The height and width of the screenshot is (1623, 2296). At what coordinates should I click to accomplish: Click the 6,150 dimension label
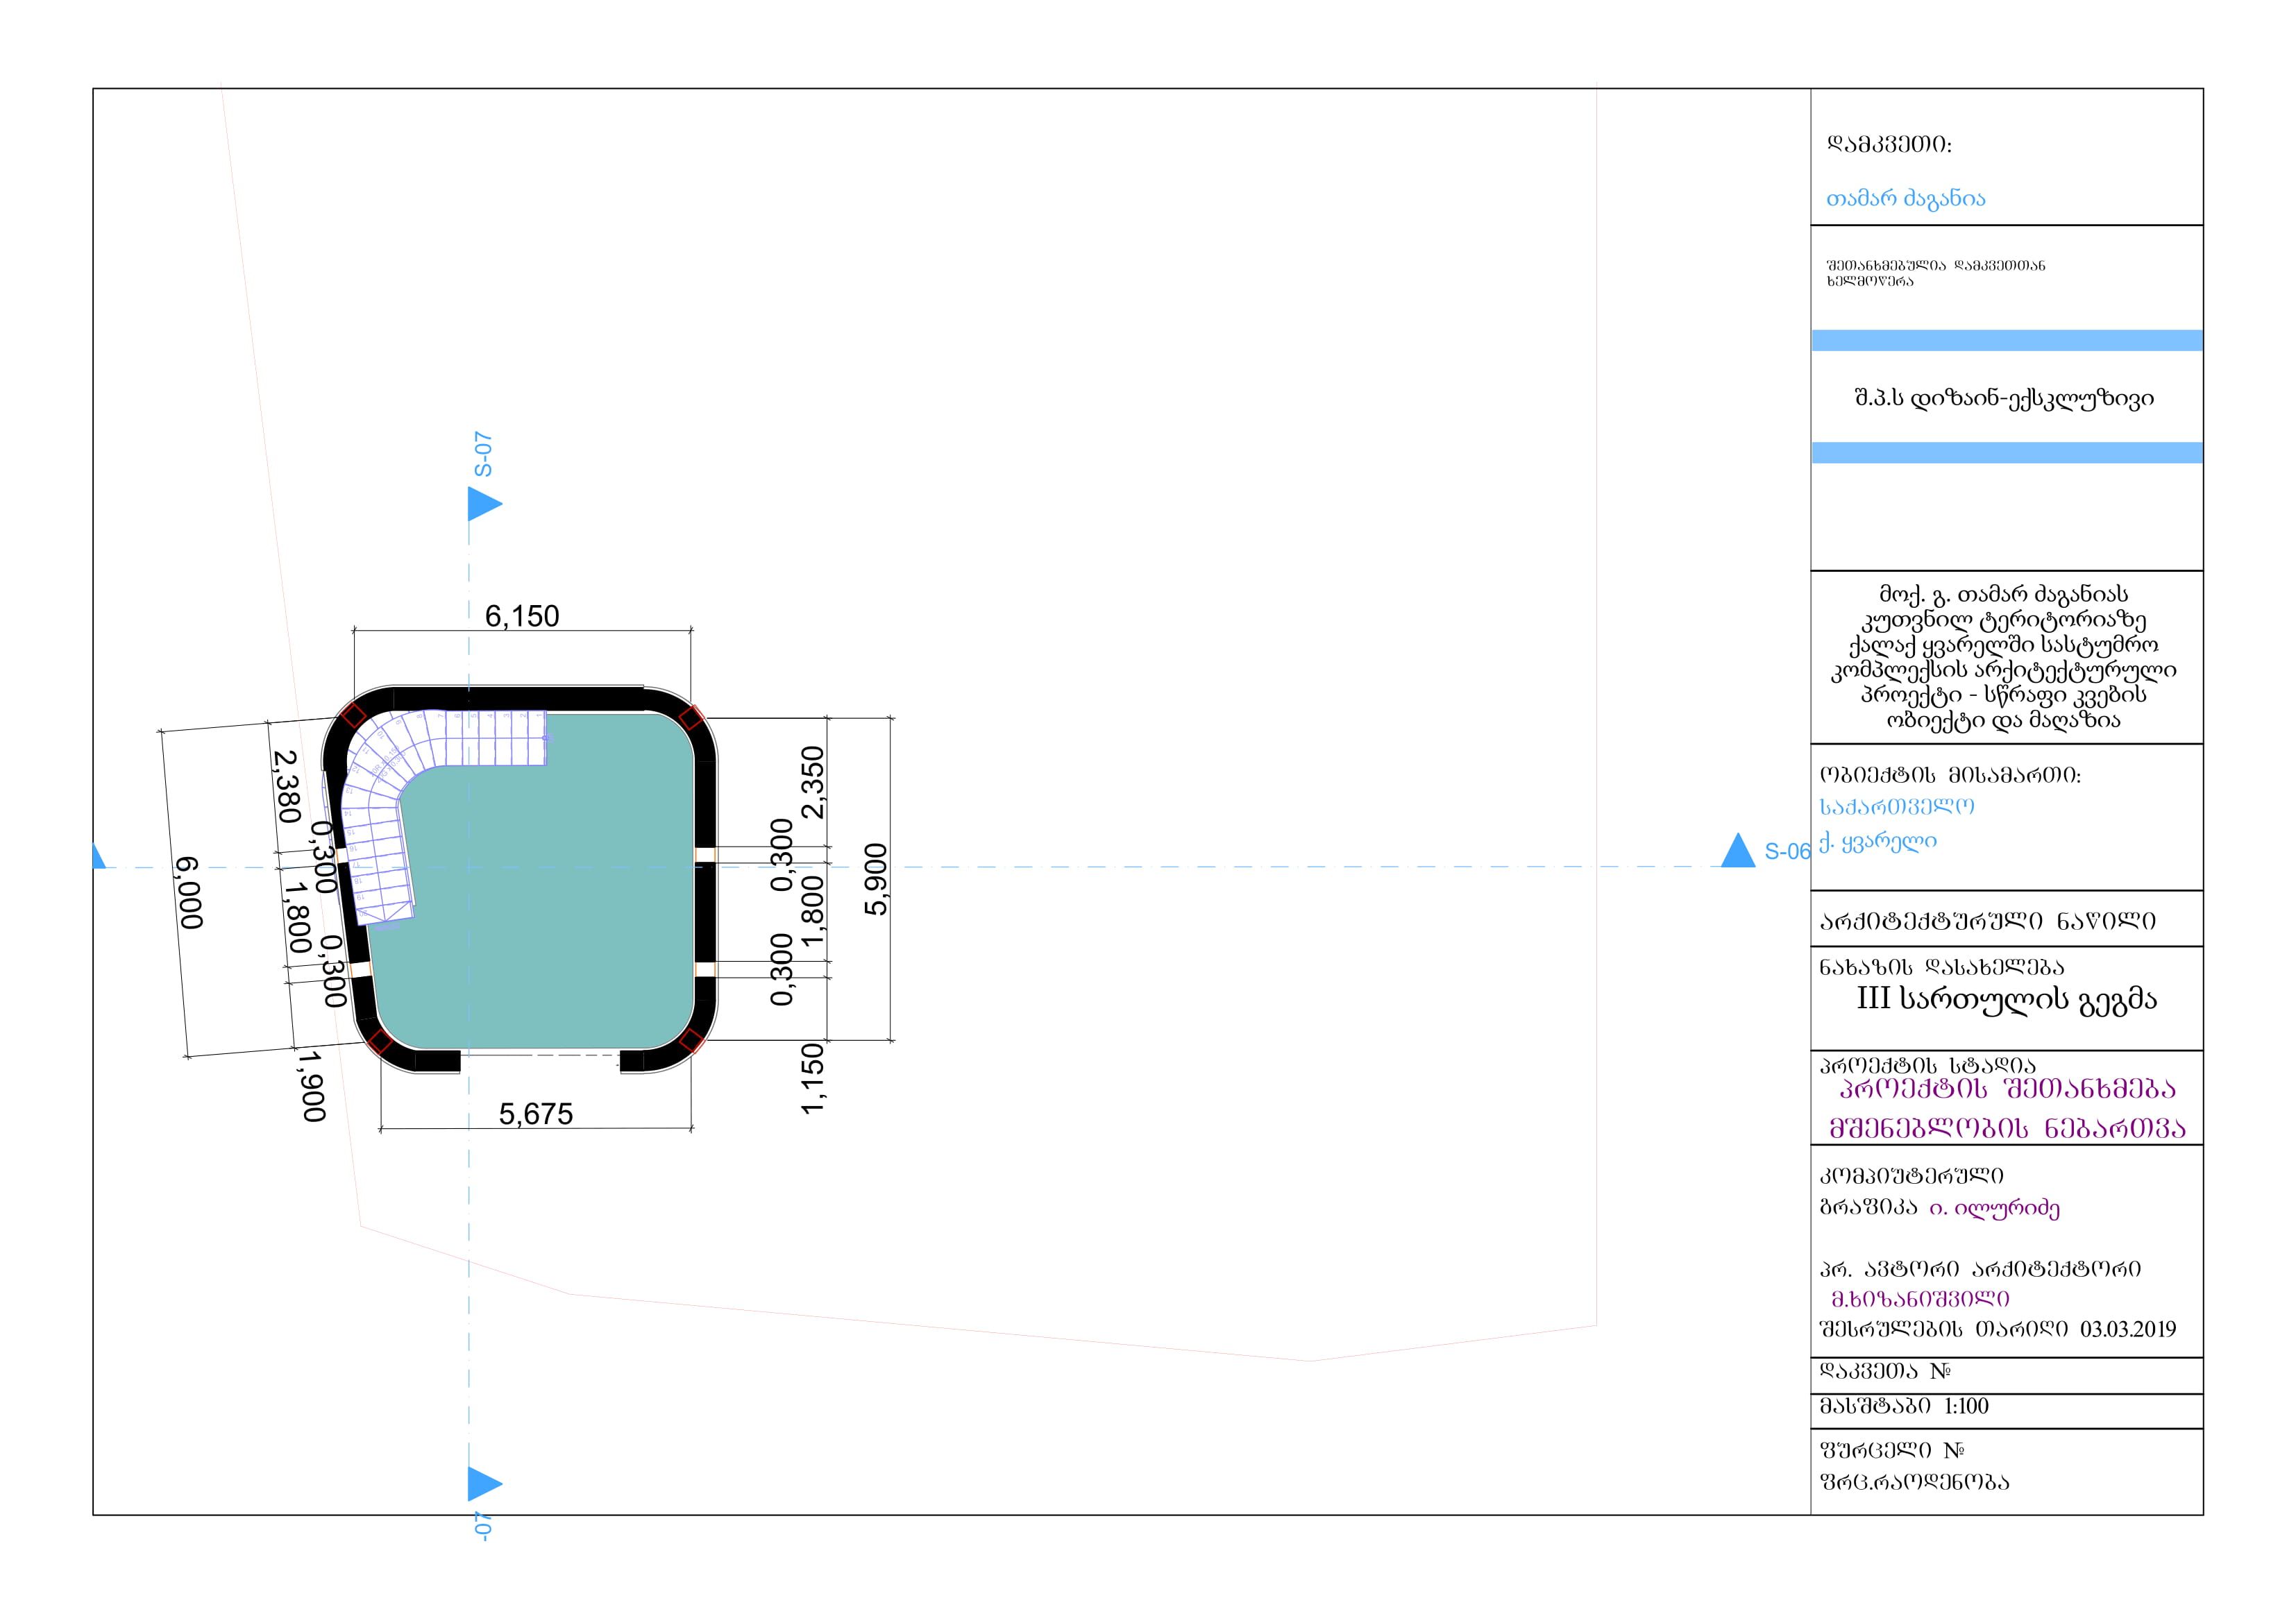click(x=522, y=616)
